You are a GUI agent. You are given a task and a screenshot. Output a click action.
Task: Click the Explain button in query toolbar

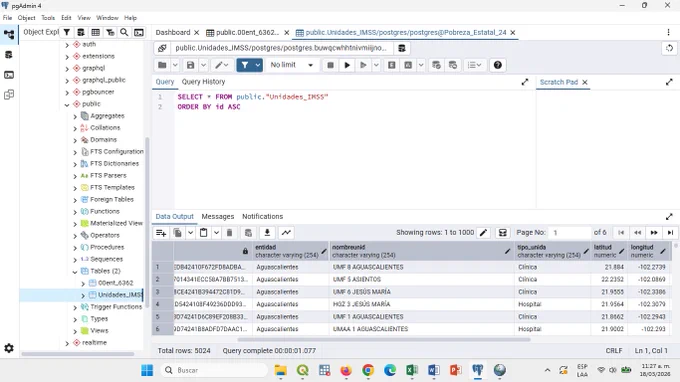[x=392, y=65]
